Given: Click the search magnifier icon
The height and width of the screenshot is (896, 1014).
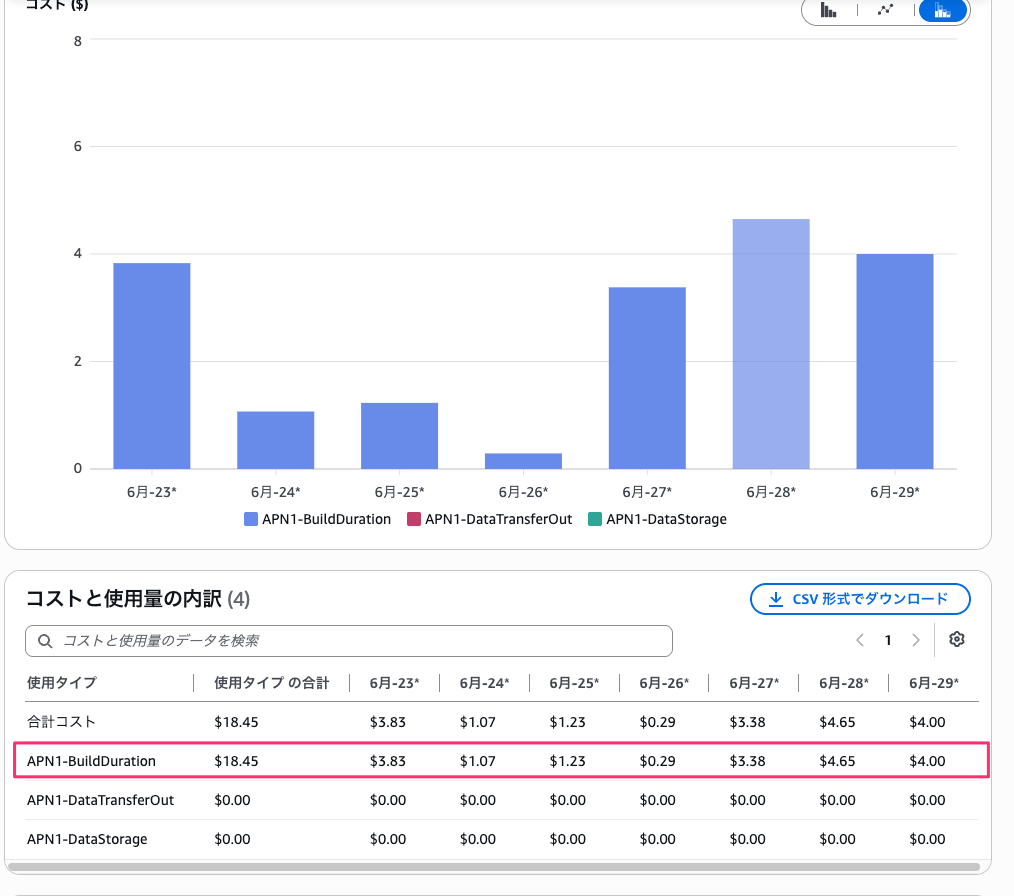Looking at the screenshot, I should (45, 641).
